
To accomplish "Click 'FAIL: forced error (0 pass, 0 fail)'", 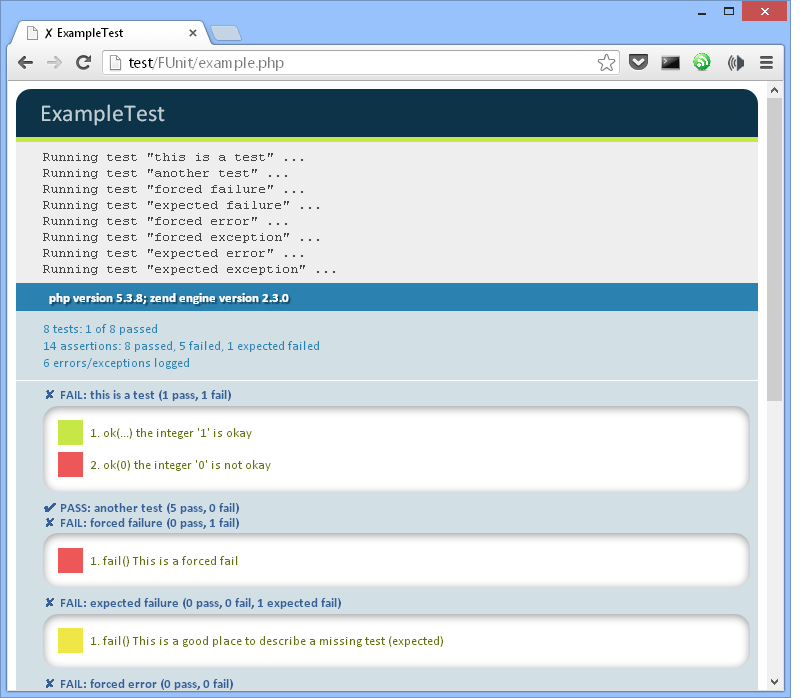I will tap(146, 684).
